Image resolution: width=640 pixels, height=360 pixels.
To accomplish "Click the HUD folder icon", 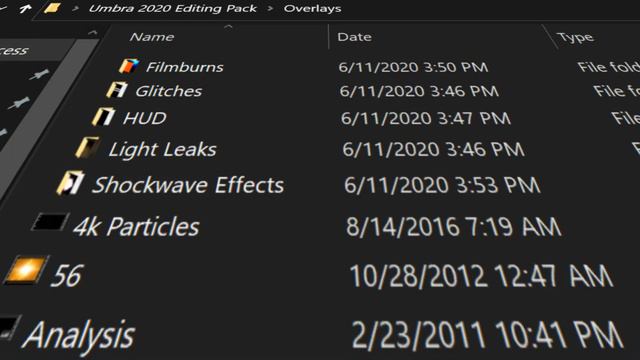I will pos(103,117).
